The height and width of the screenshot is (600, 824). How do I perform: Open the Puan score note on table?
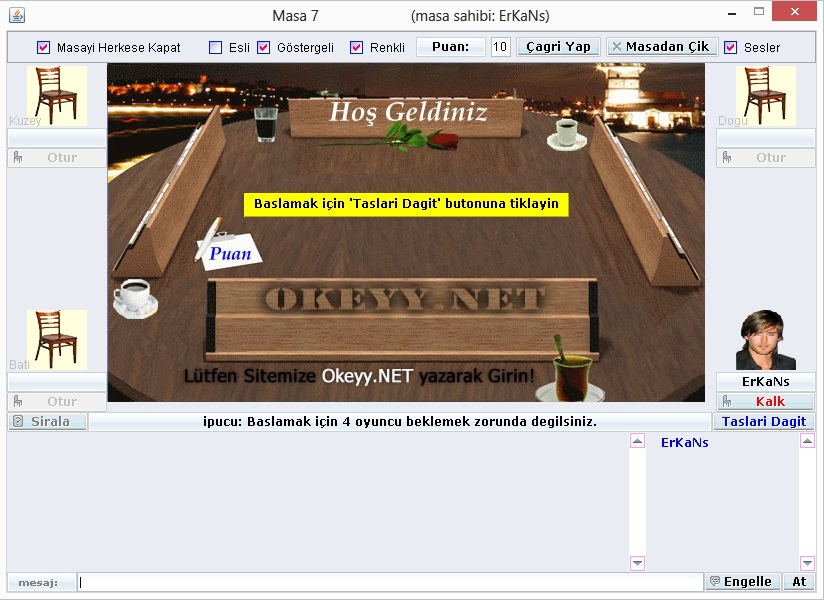point(229,251)
